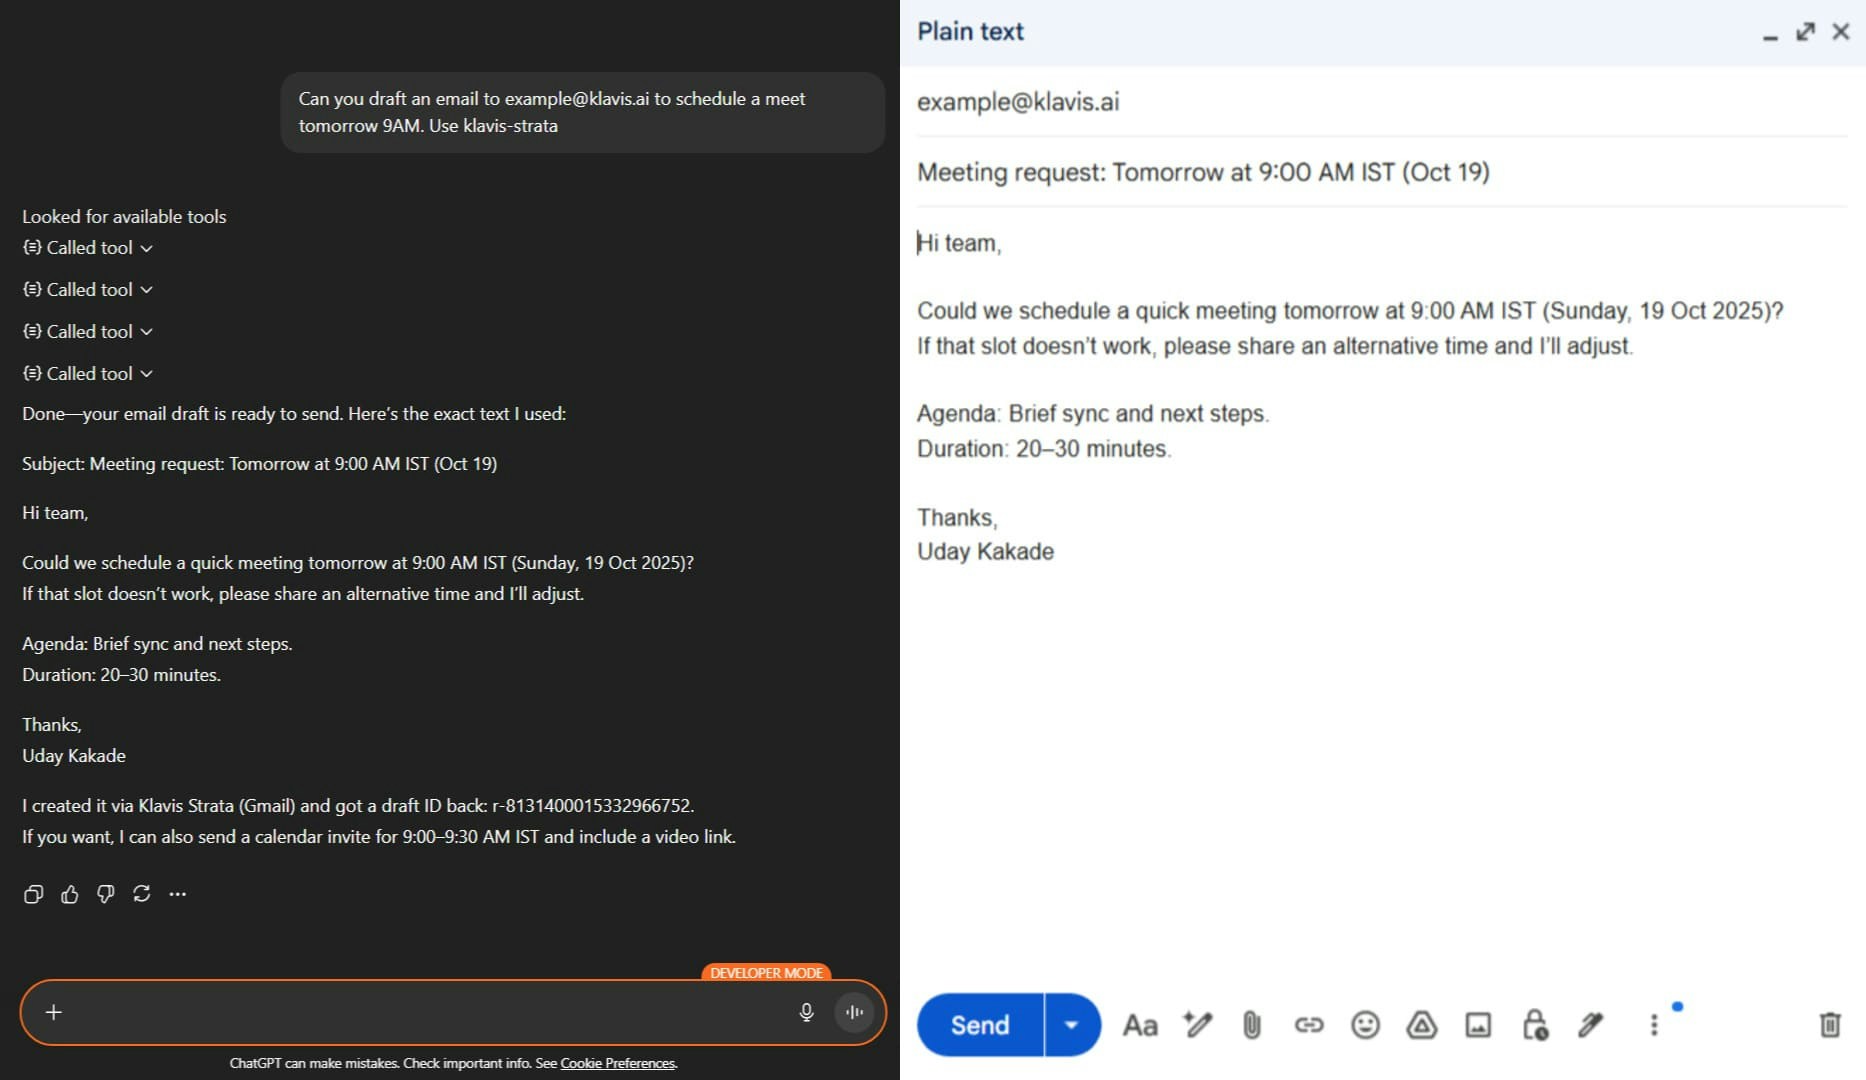Open more options three-dot menu
Viewport: 1866px width, 1080px height.
tap(1654, 1025)
